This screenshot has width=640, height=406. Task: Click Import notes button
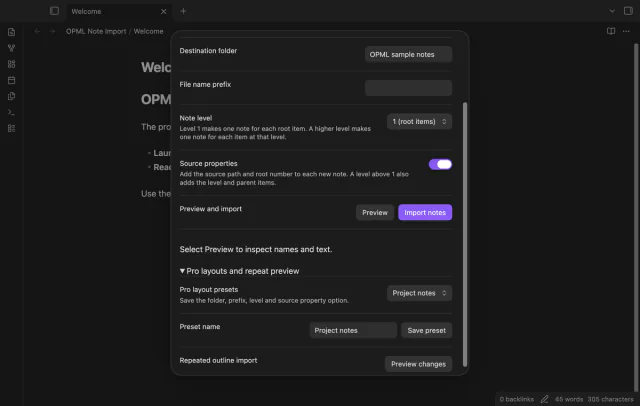coord(425,213)
